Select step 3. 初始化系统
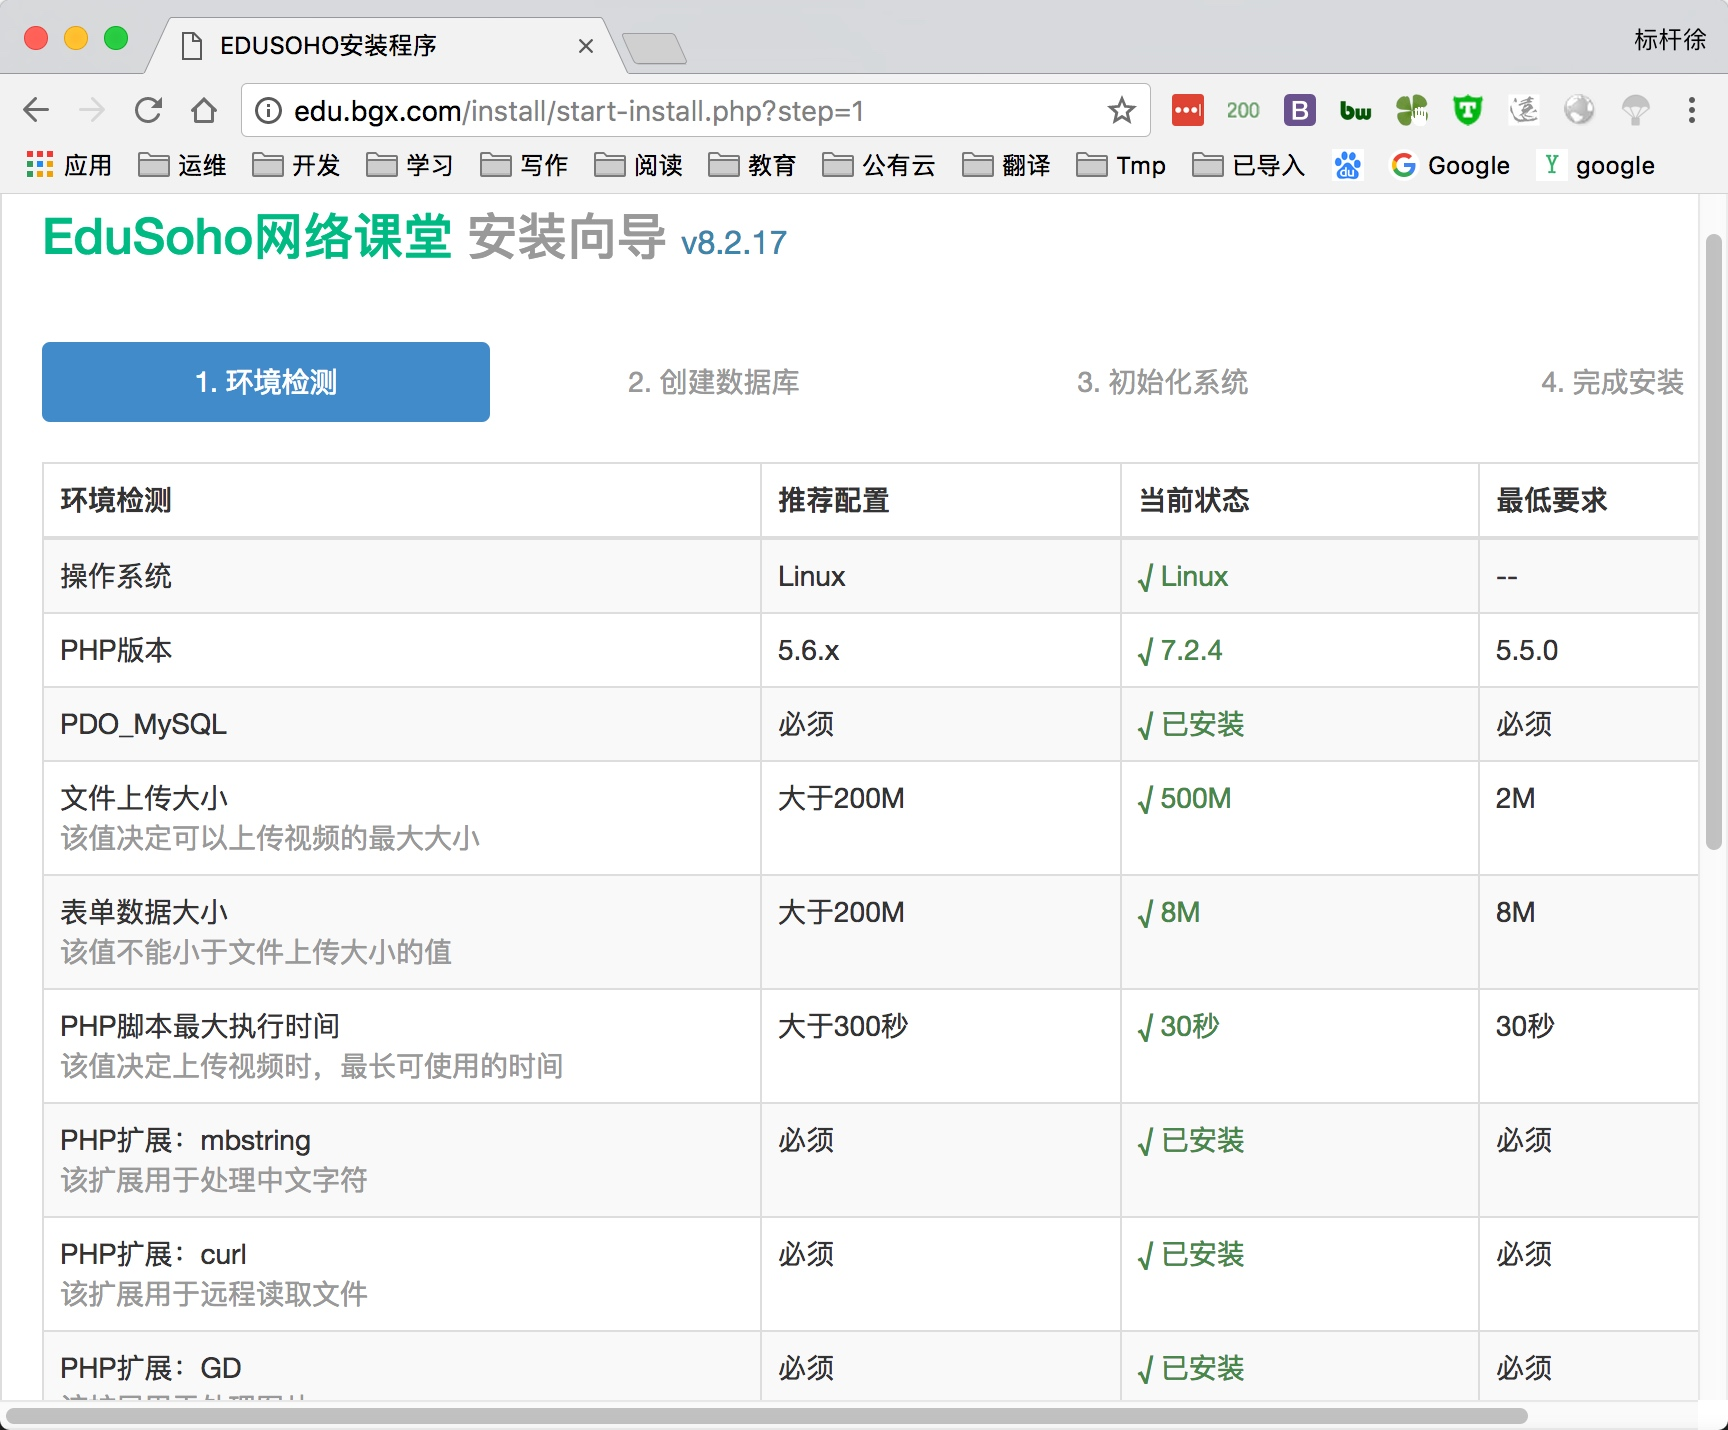 click(1162, 382)
